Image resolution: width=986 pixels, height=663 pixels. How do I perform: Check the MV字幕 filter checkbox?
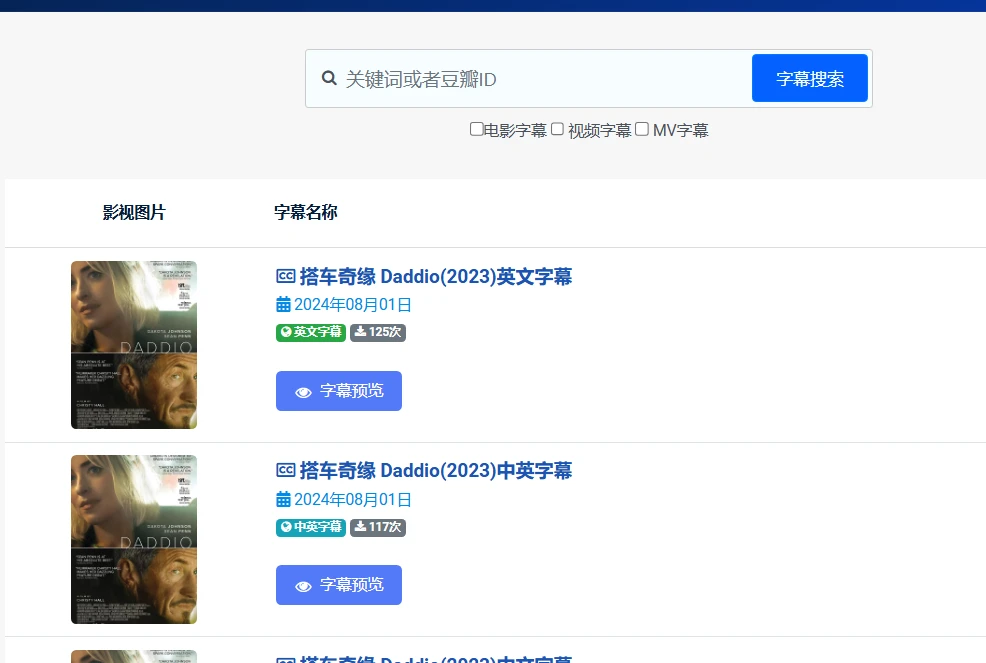[642, 129]
